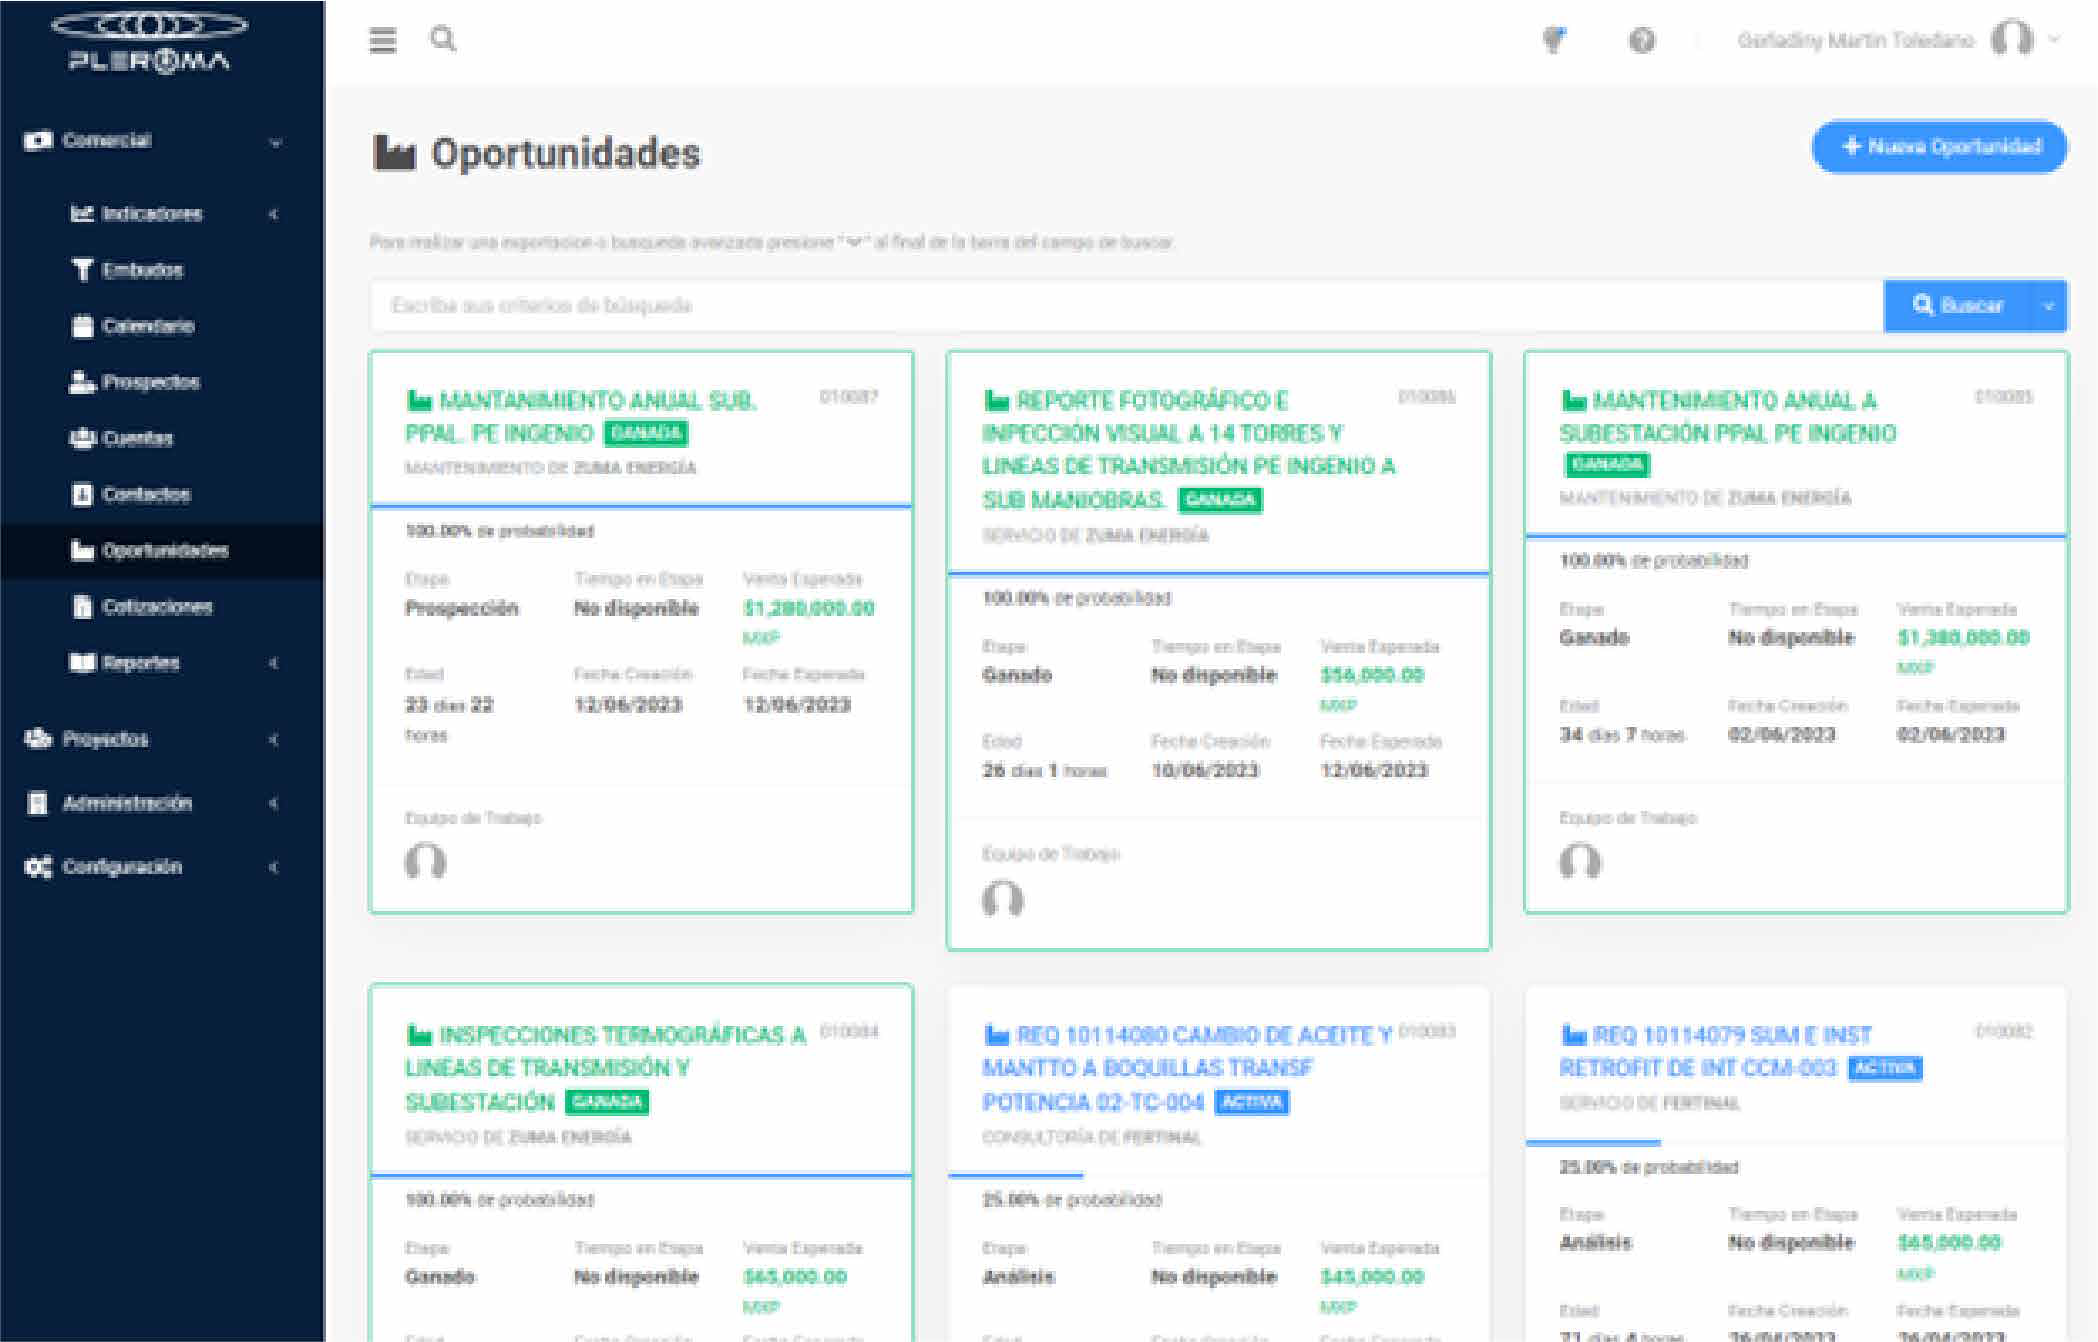
Task: Go to Cotizaciones in the sidebar
Action: click(156, 607)
